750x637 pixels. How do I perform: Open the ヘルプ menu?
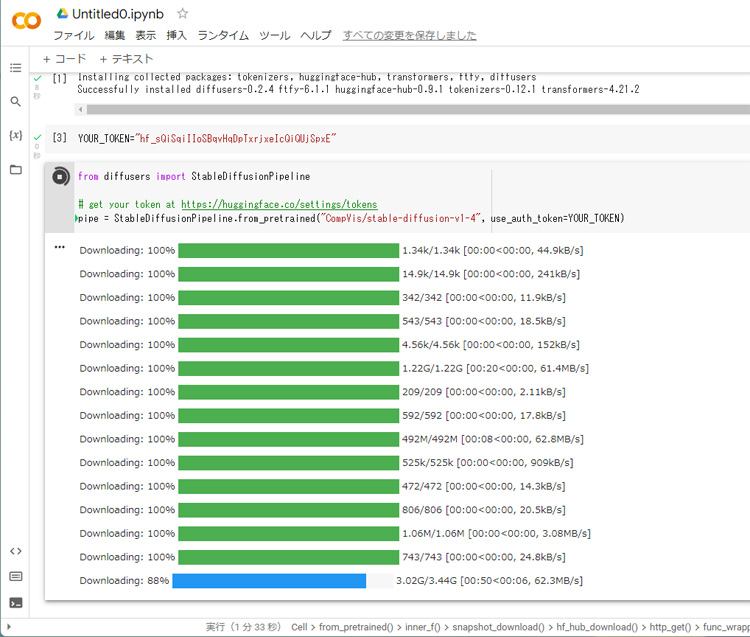[x=316, y=35]
